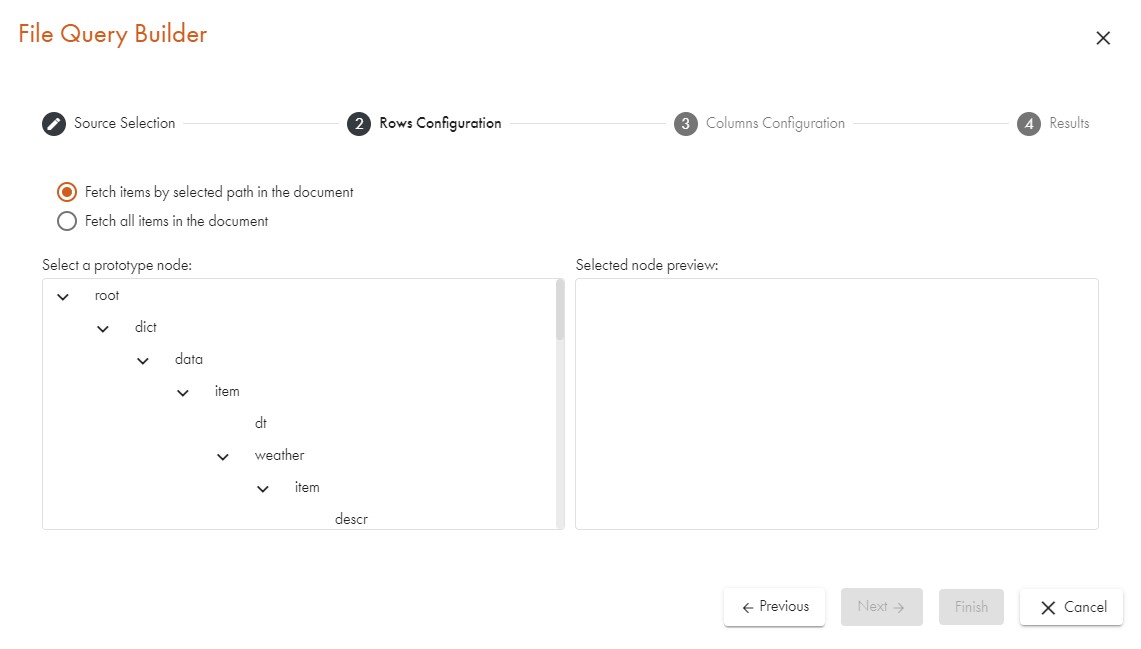1141x649 pixels.
Task: Collapse the dict node chevron
Action: click(103, 329)
